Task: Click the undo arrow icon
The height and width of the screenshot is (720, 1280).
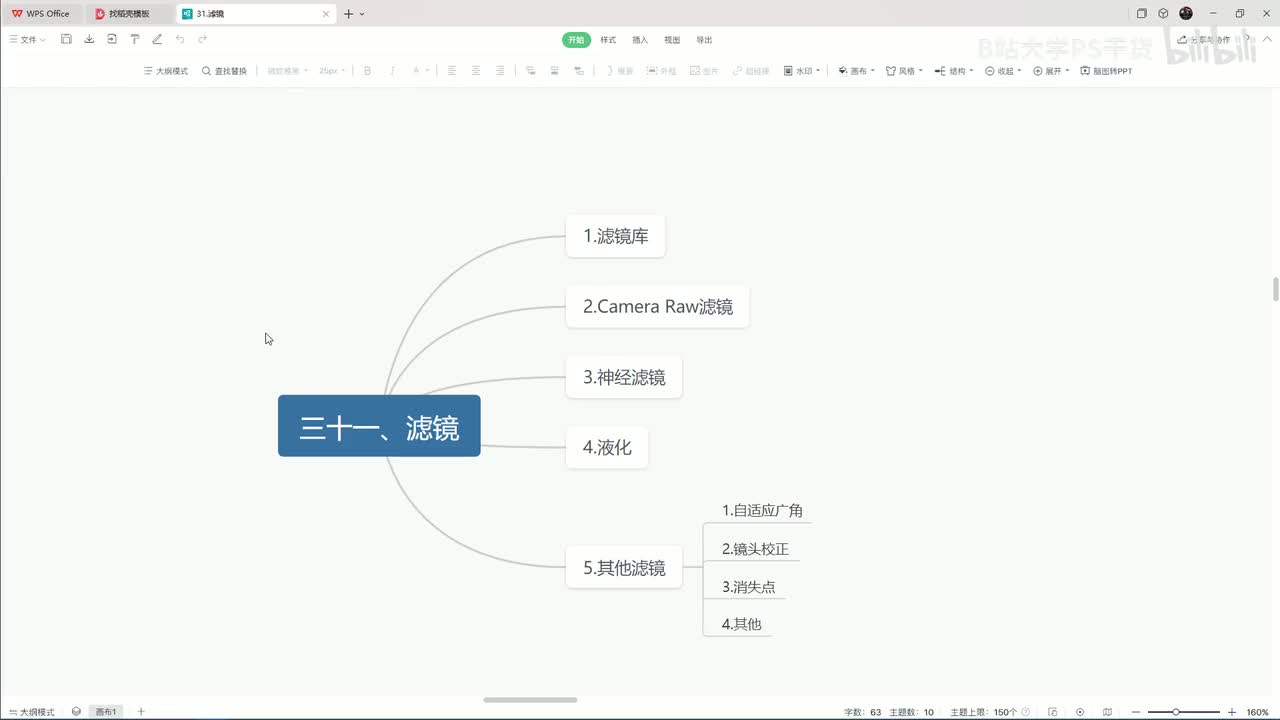Action: (x=180, y=39)
